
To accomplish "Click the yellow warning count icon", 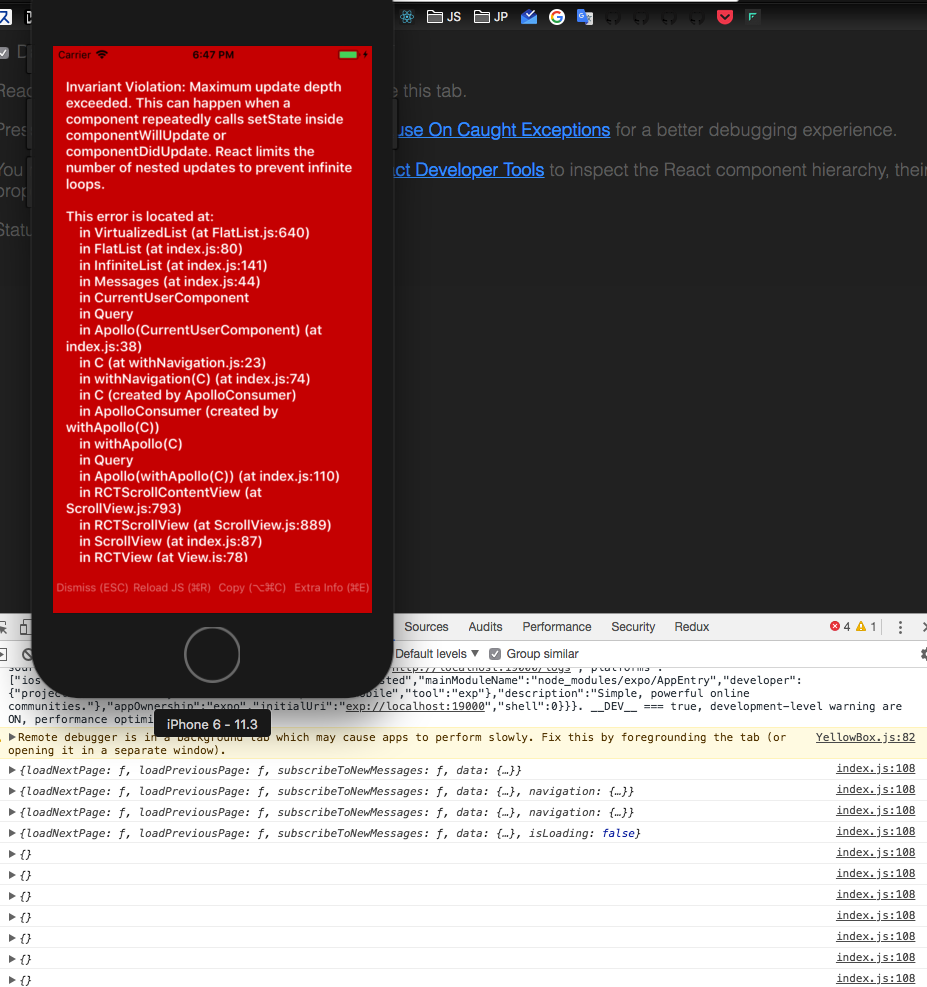I will 861,626.
